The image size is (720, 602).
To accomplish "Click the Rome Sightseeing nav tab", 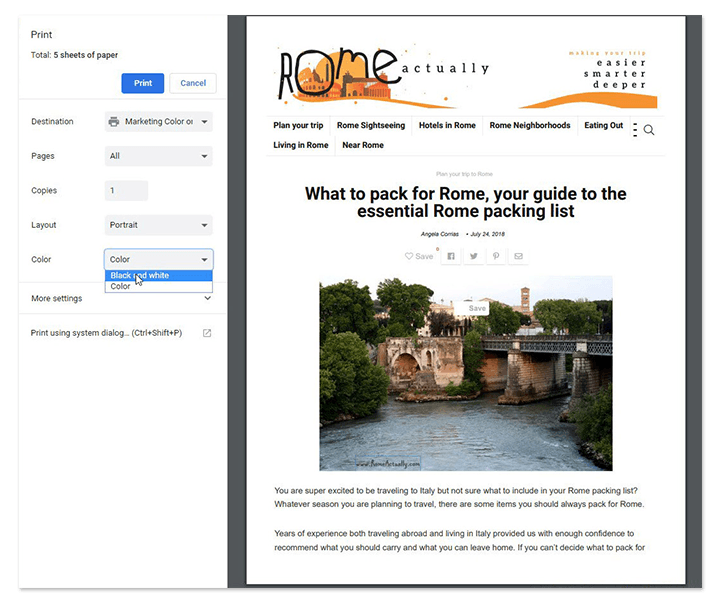I will [x=371, y=126].
